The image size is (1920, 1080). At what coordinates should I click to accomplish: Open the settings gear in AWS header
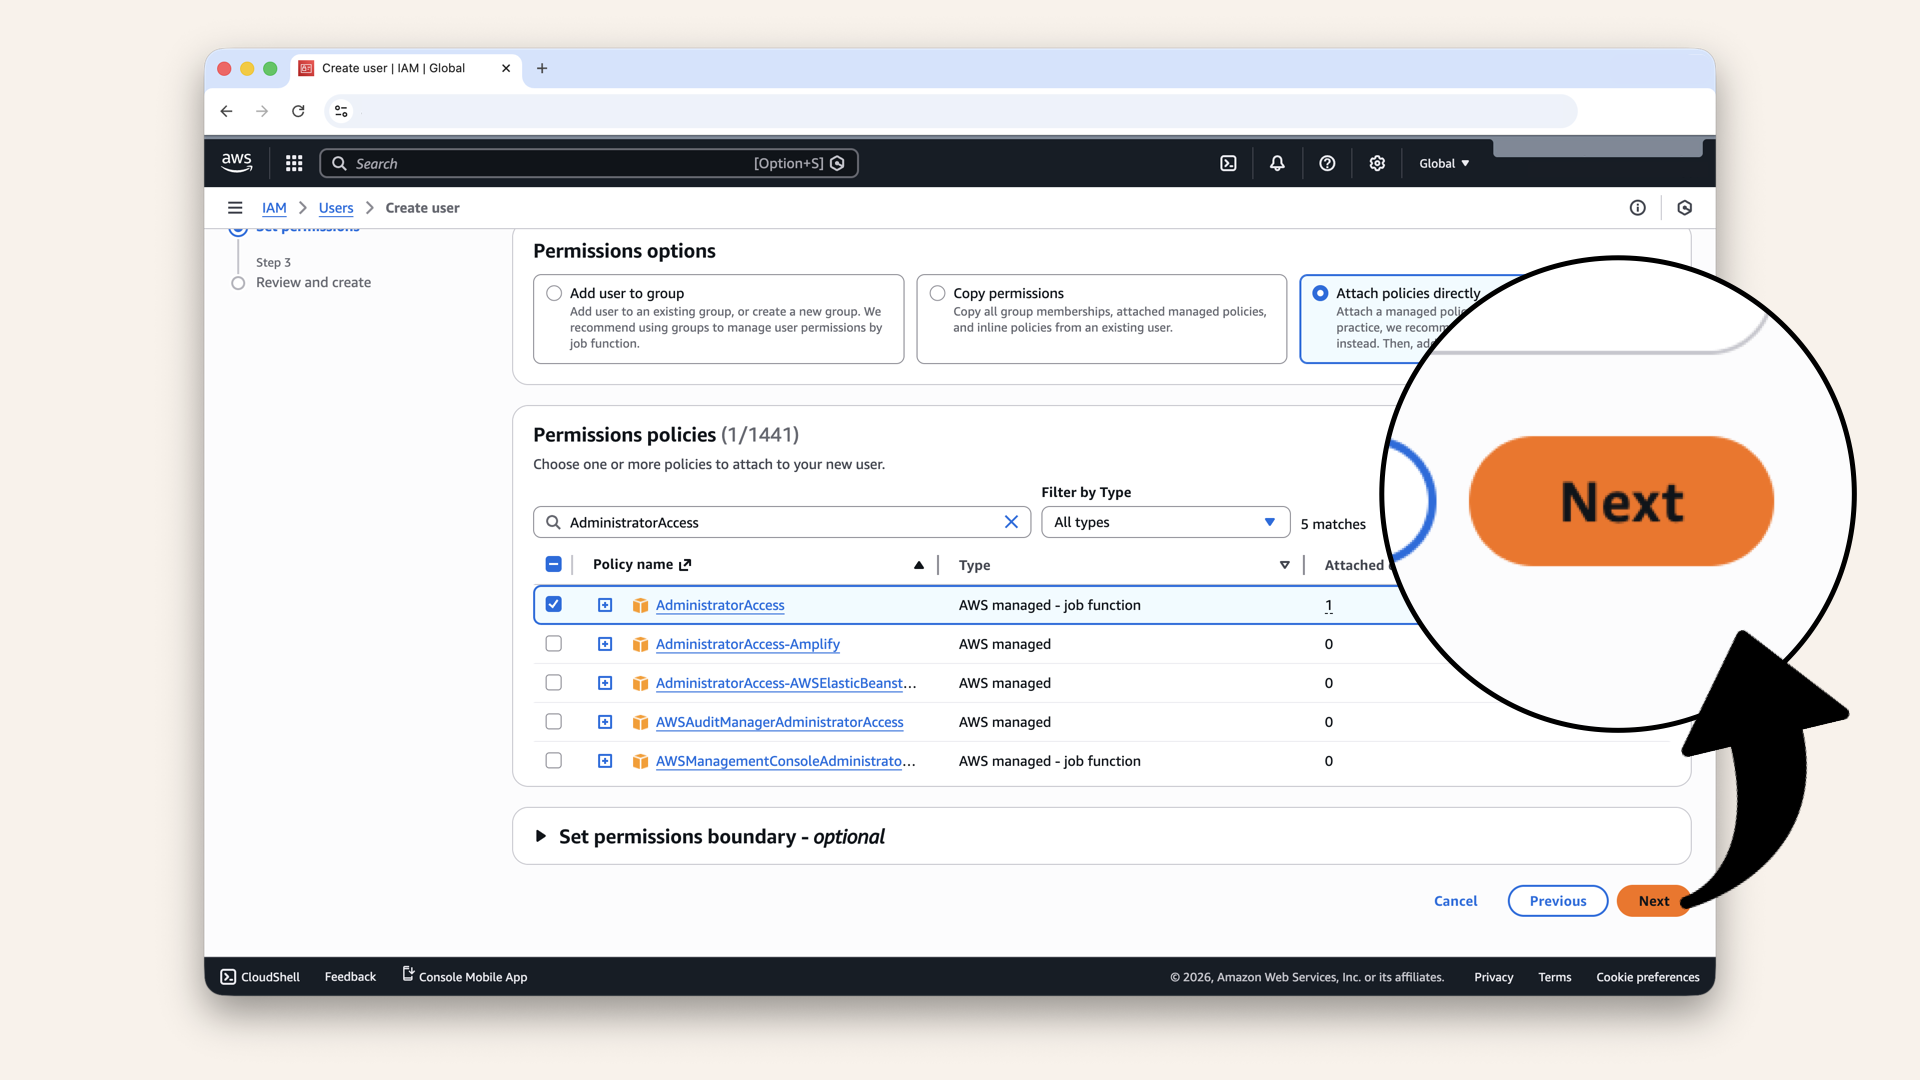(1377, 163)
